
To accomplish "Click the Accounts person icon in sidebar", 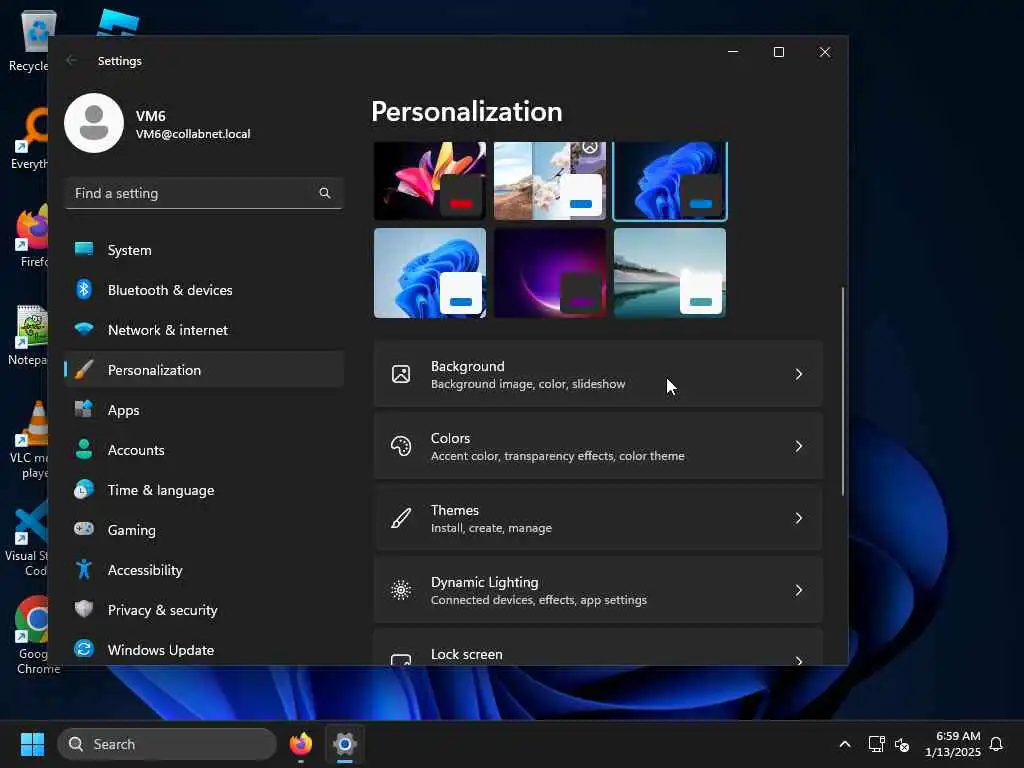I will (x=84, y=449).
